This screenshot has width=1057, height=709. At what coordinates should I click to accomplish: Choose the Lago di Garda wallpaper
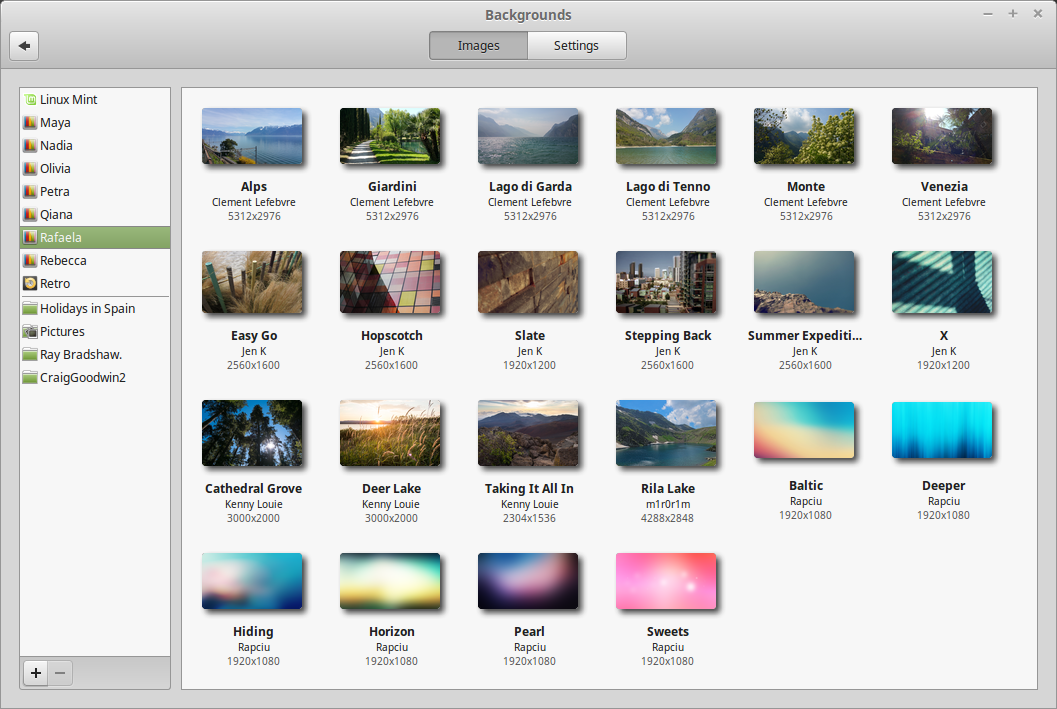click(528, 136)
